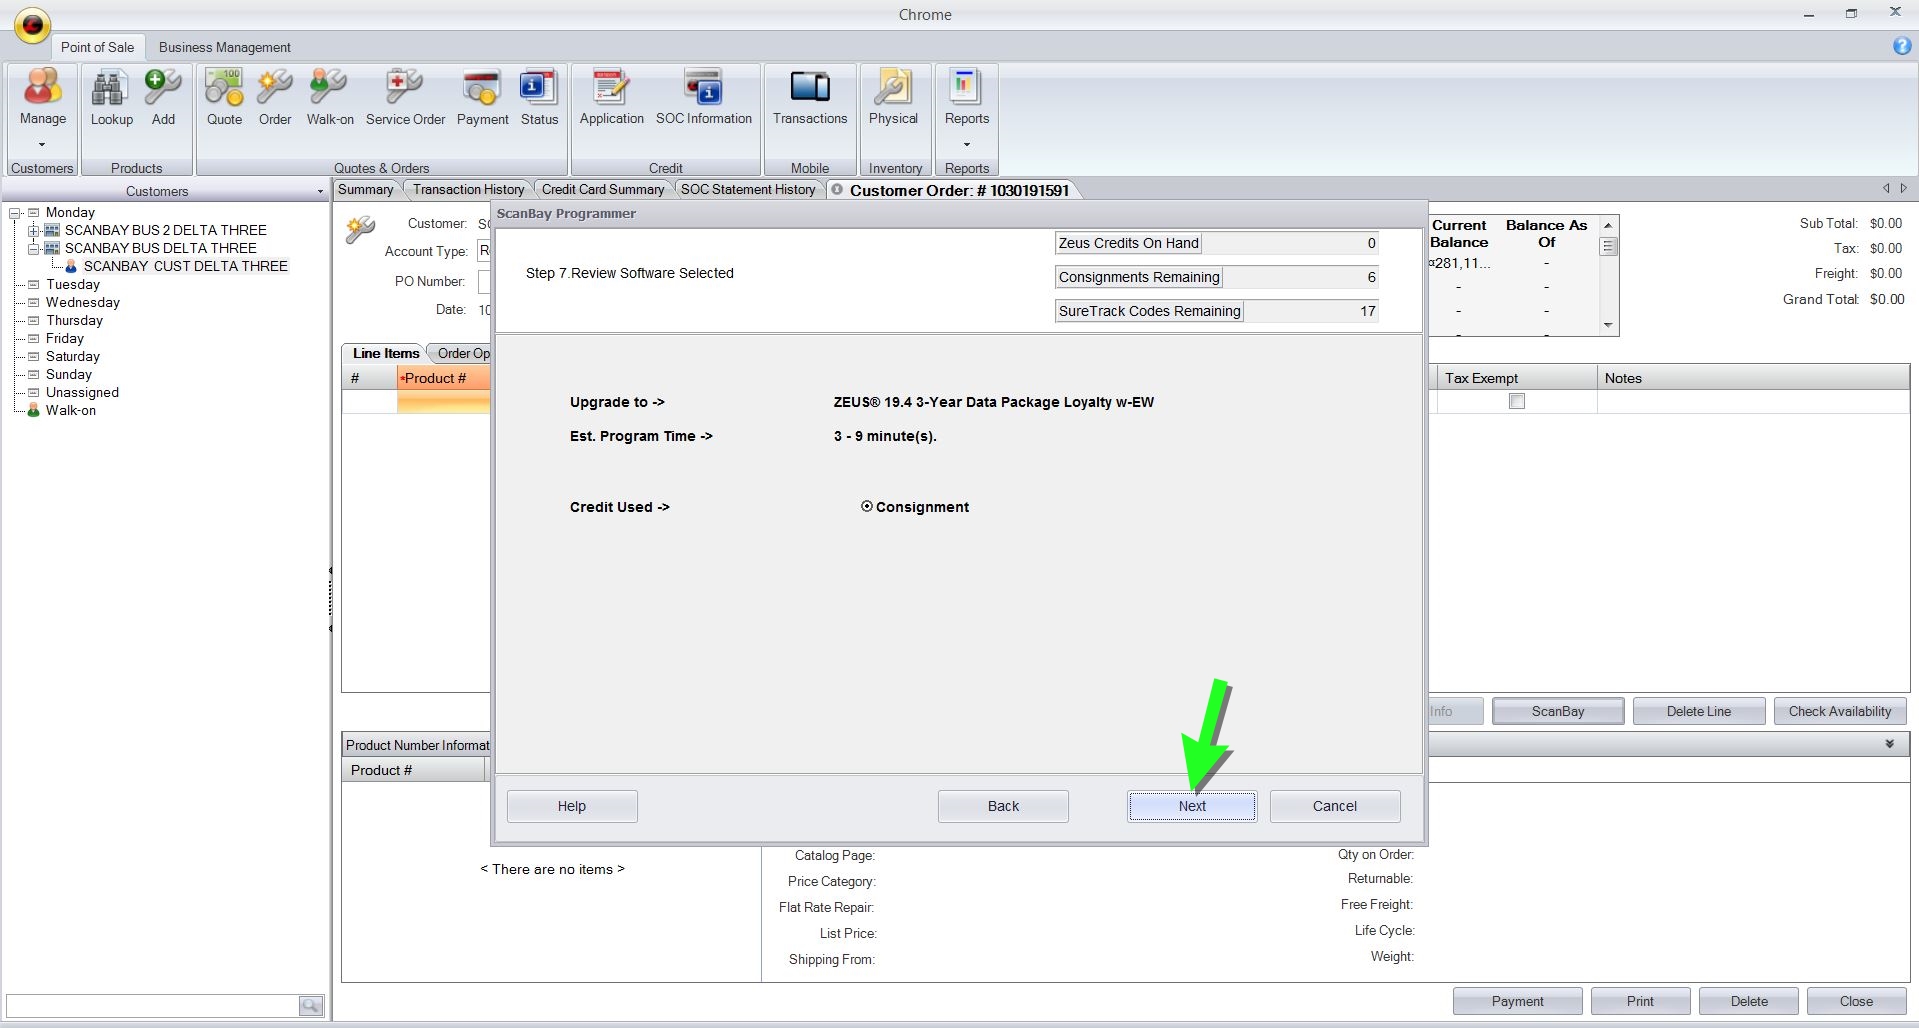Viewport: 1919px width, 1028px height.
Task: Click the Next button
Action: [x=1191, y=806]
